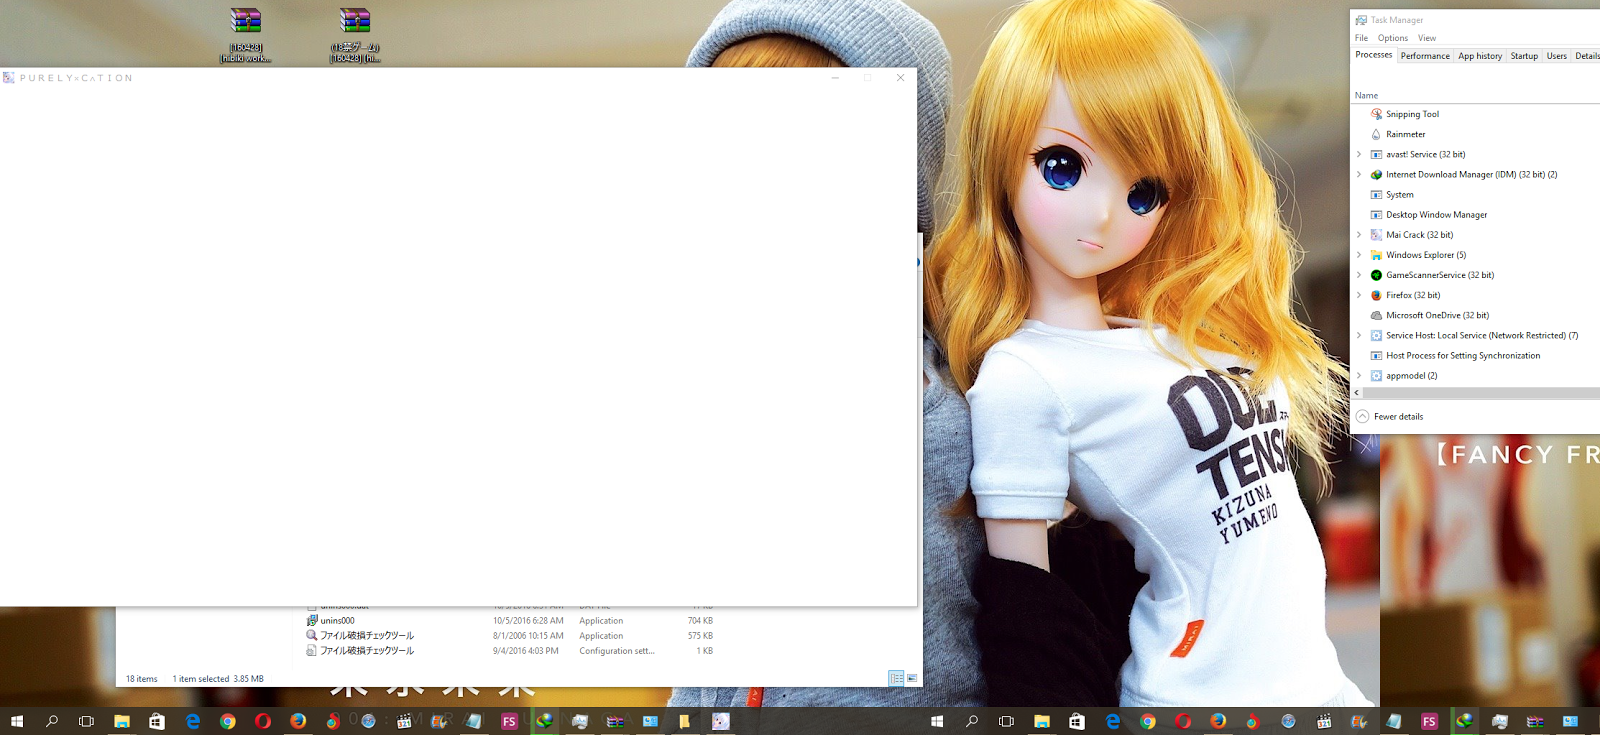Open the Startup tab

point(1524,56)
